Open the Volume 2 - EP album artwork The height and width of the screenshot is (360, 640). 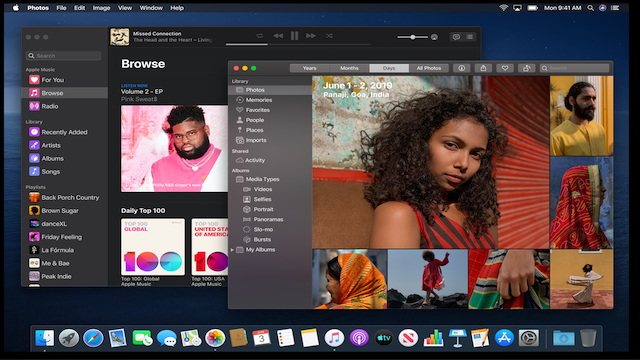(174, 149)
